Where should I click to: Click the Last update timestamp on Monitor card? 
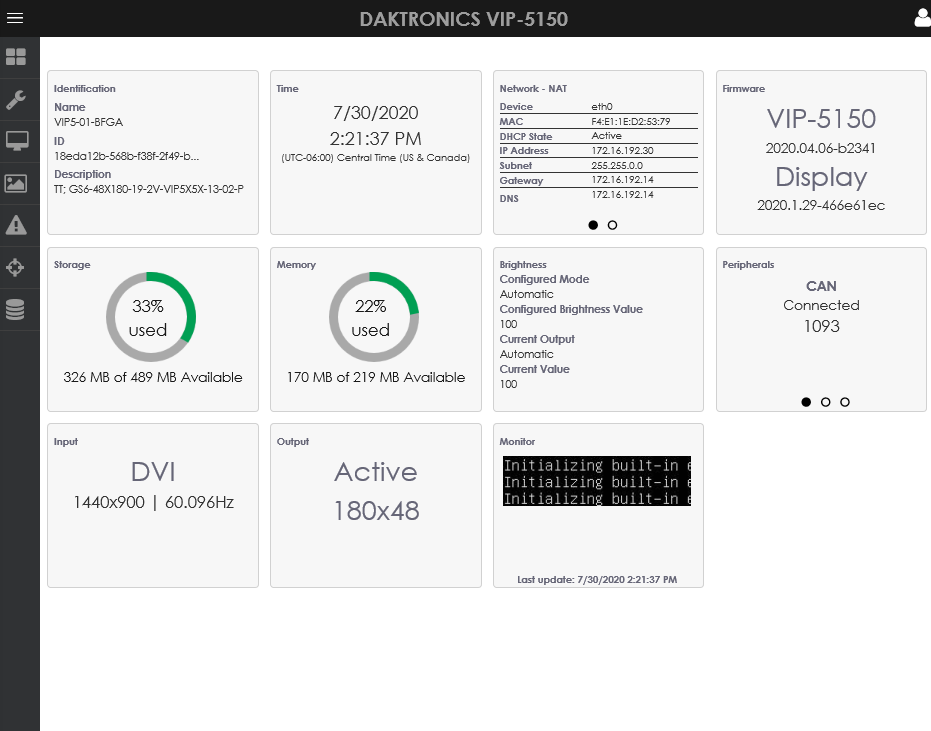(597, 579)
